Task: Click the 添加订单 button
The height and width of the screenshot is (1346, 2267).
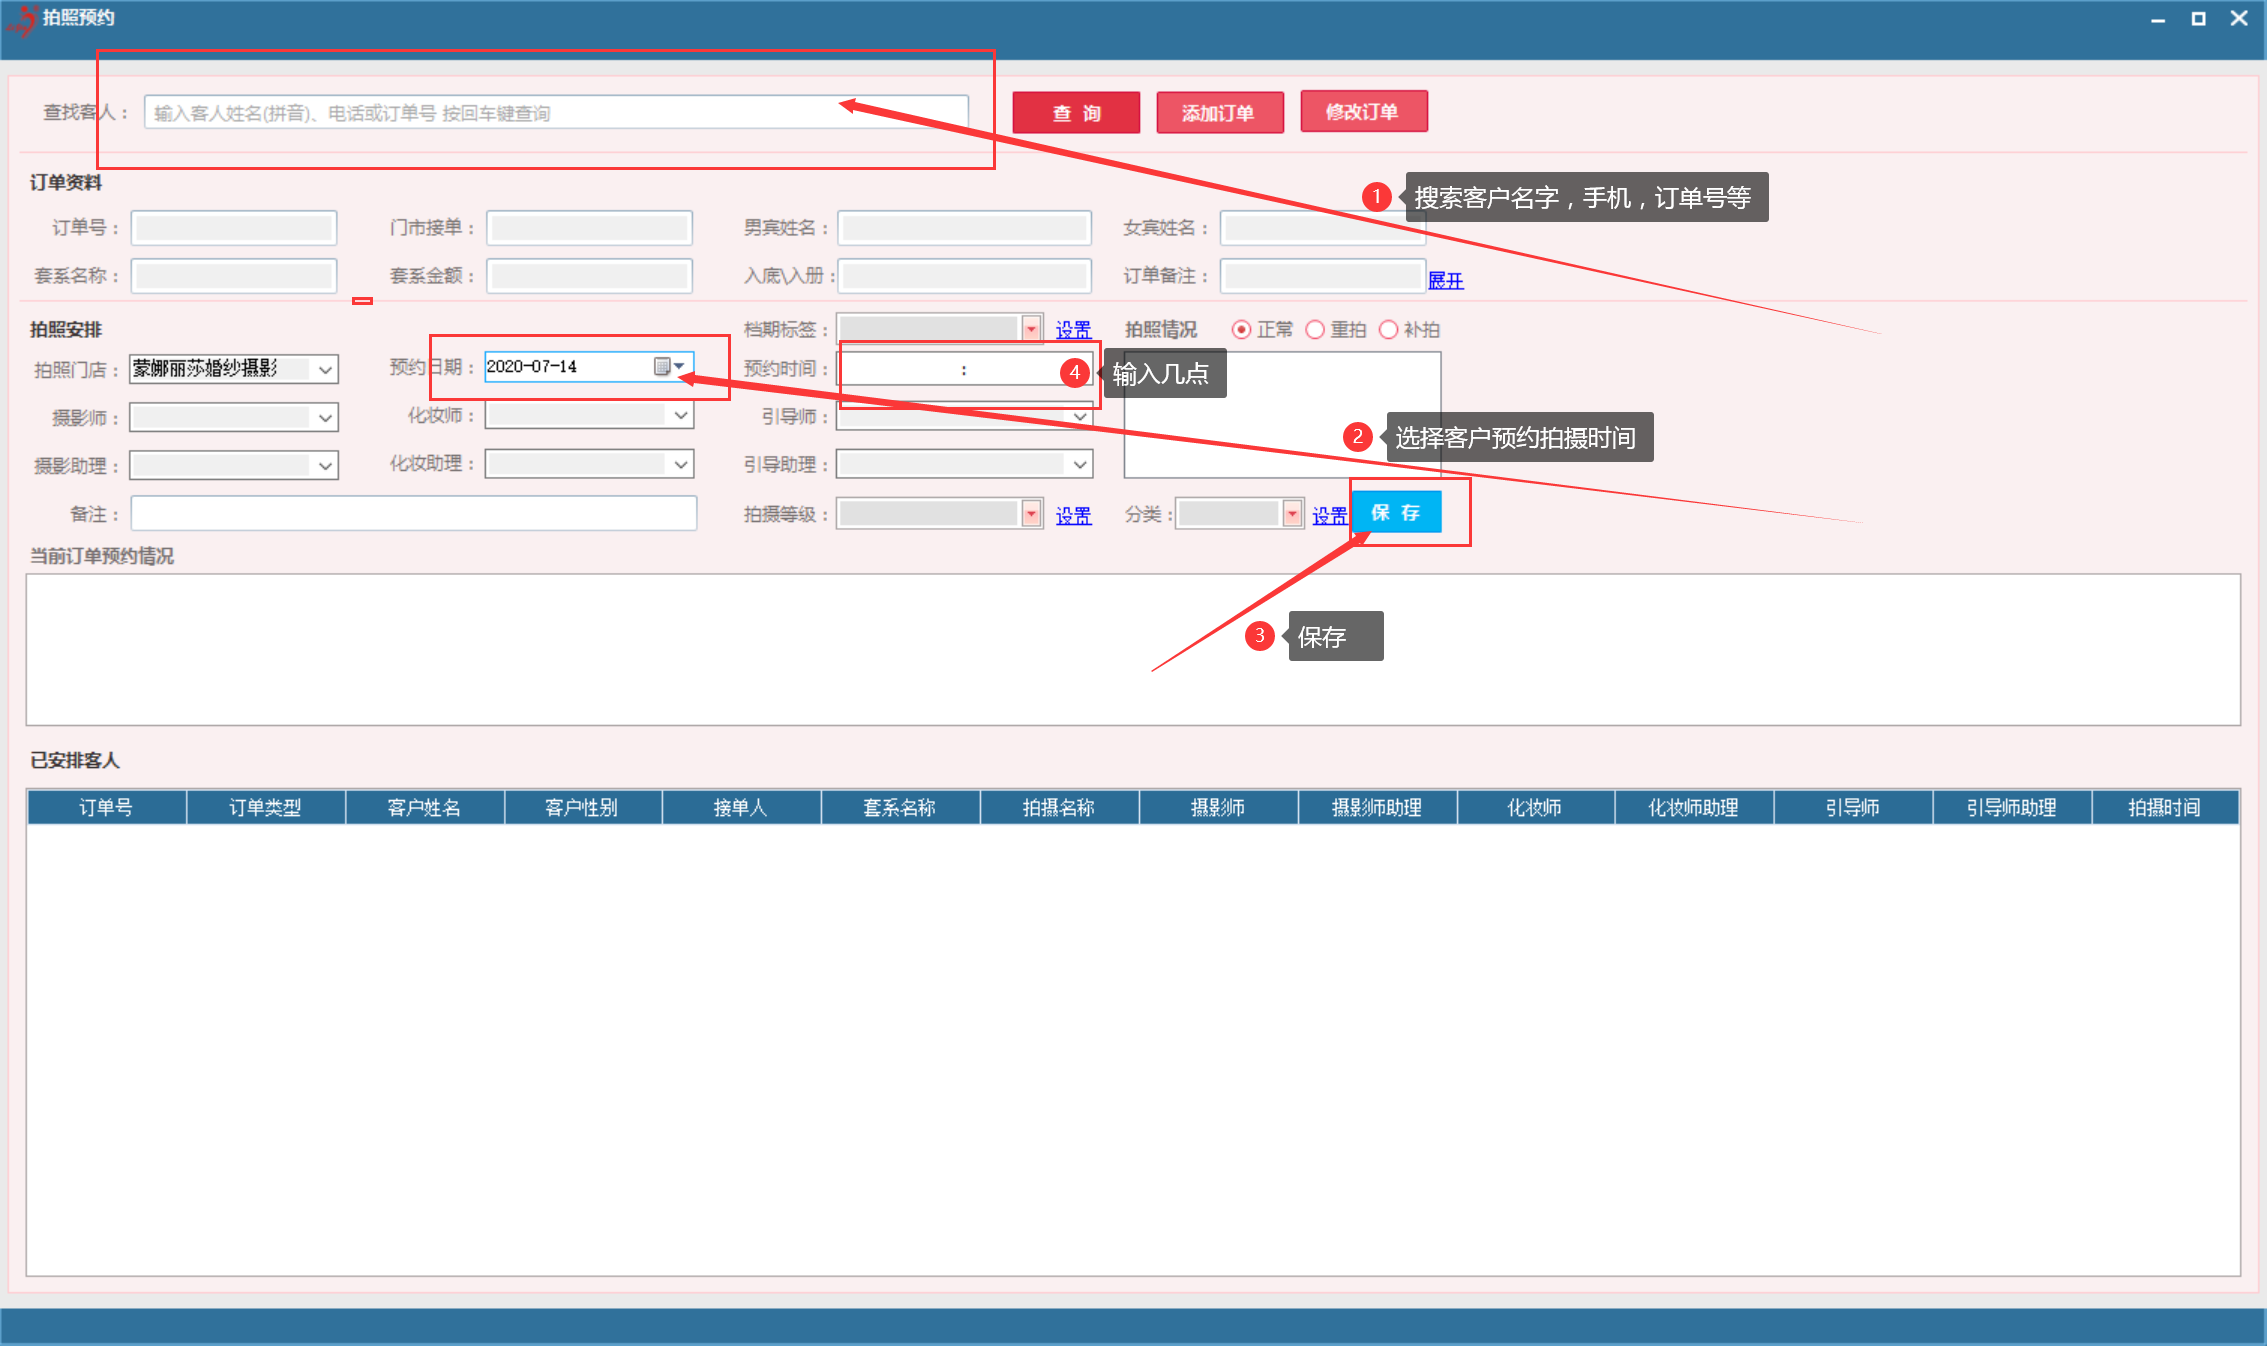Action: 1219,113
